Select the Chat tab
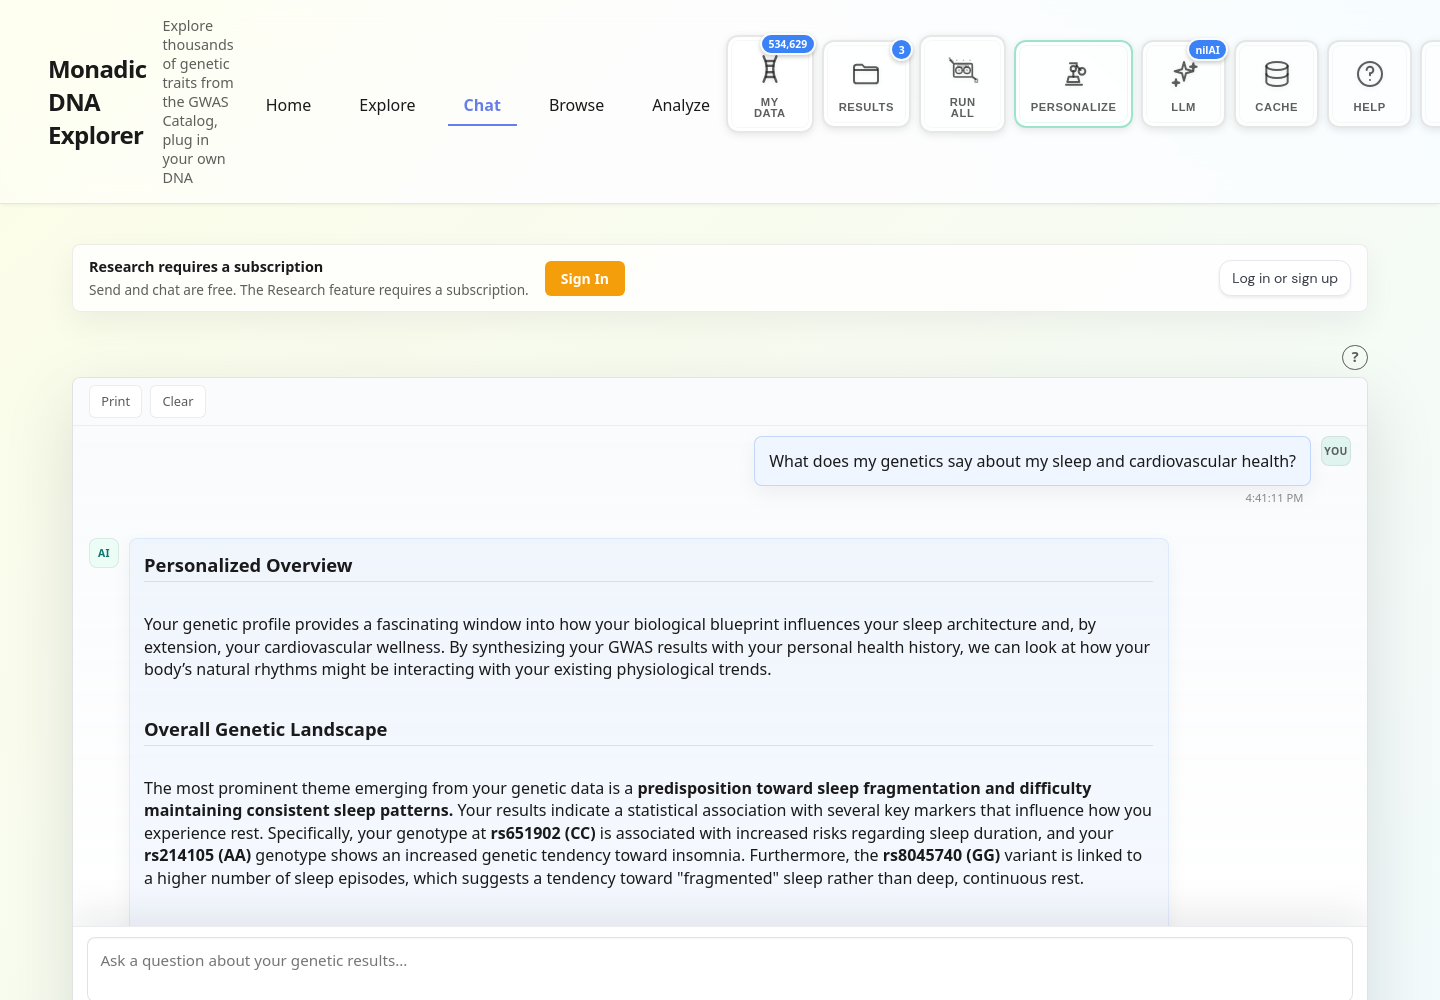 click(x=482, y=105)
